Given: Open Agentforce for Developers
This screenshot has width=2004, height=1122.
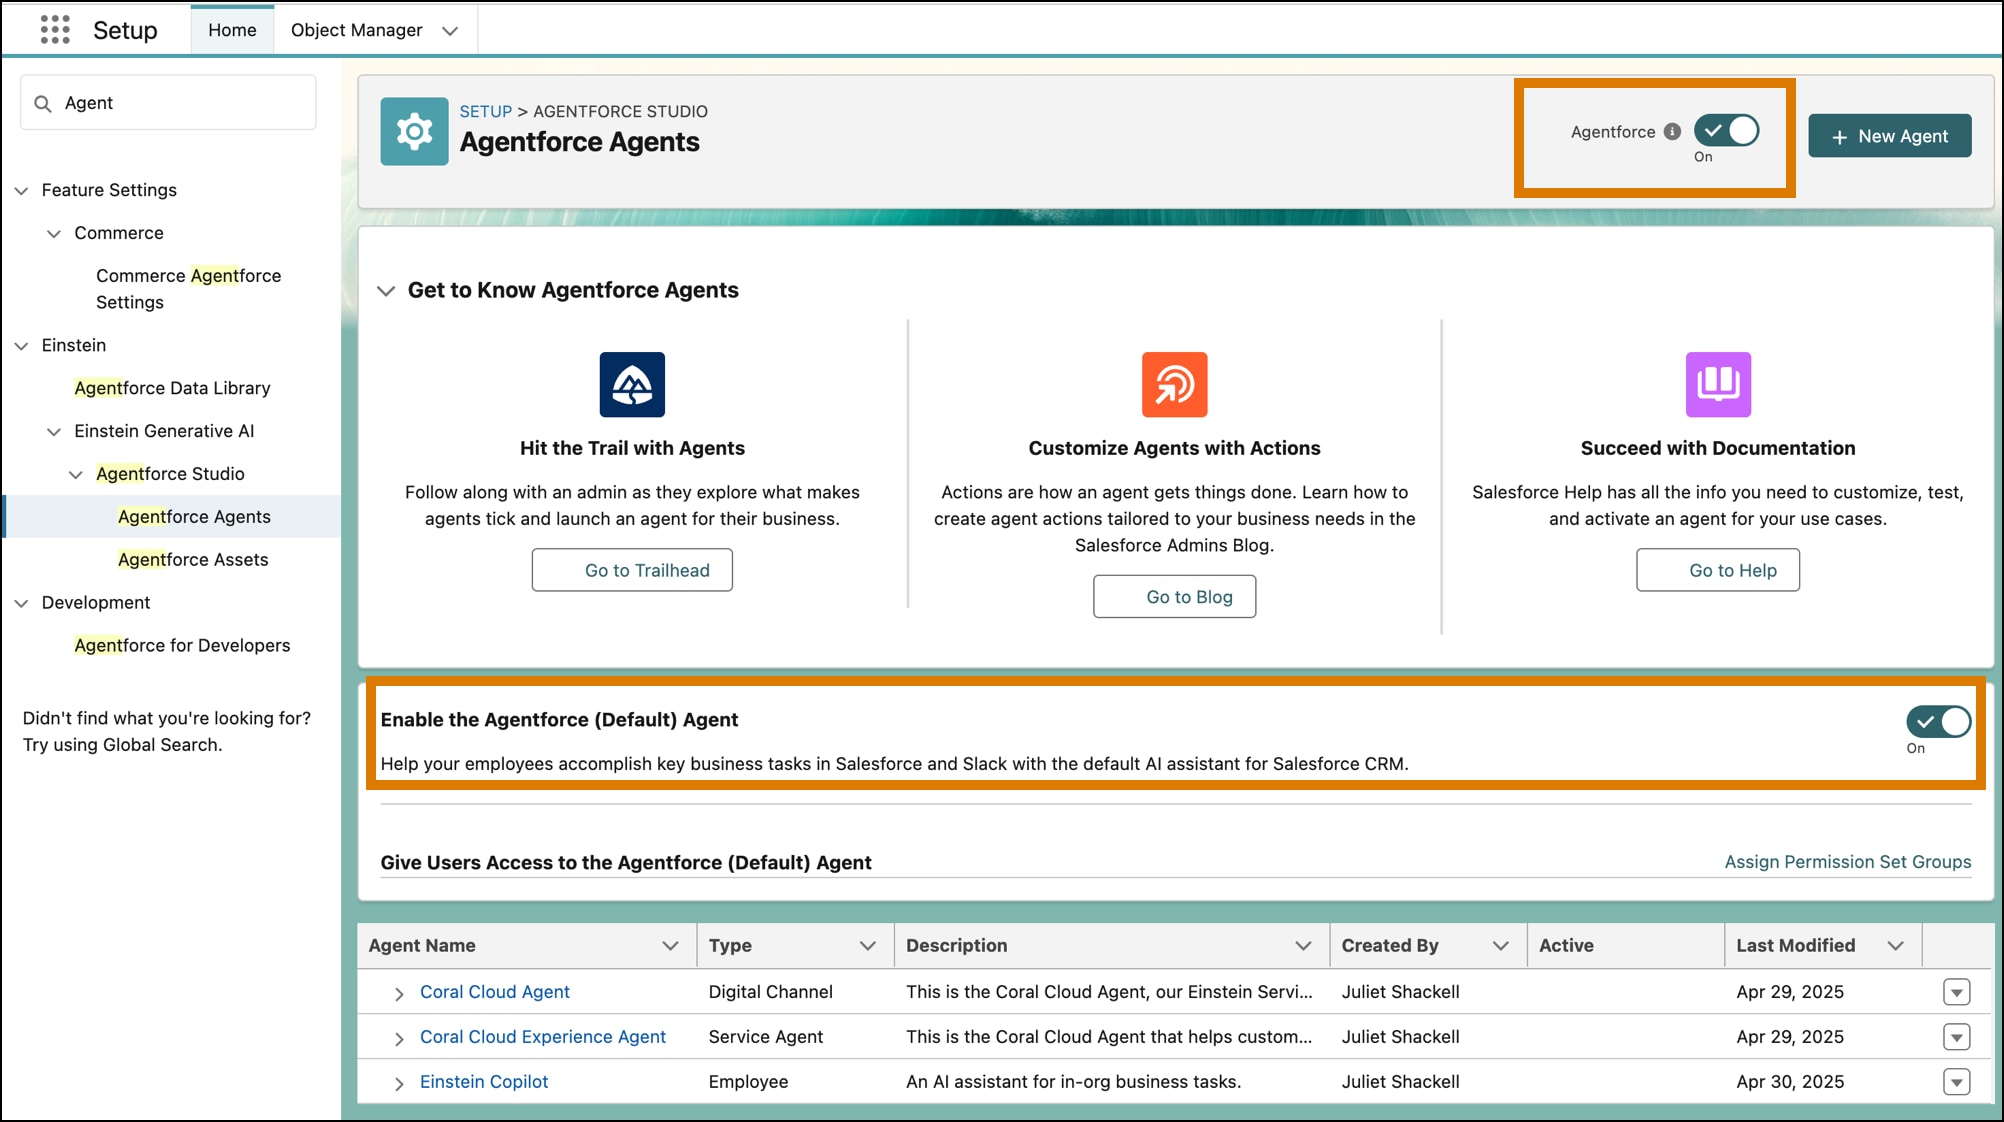Looking at the screenshot, I should [x=182, y=646].
